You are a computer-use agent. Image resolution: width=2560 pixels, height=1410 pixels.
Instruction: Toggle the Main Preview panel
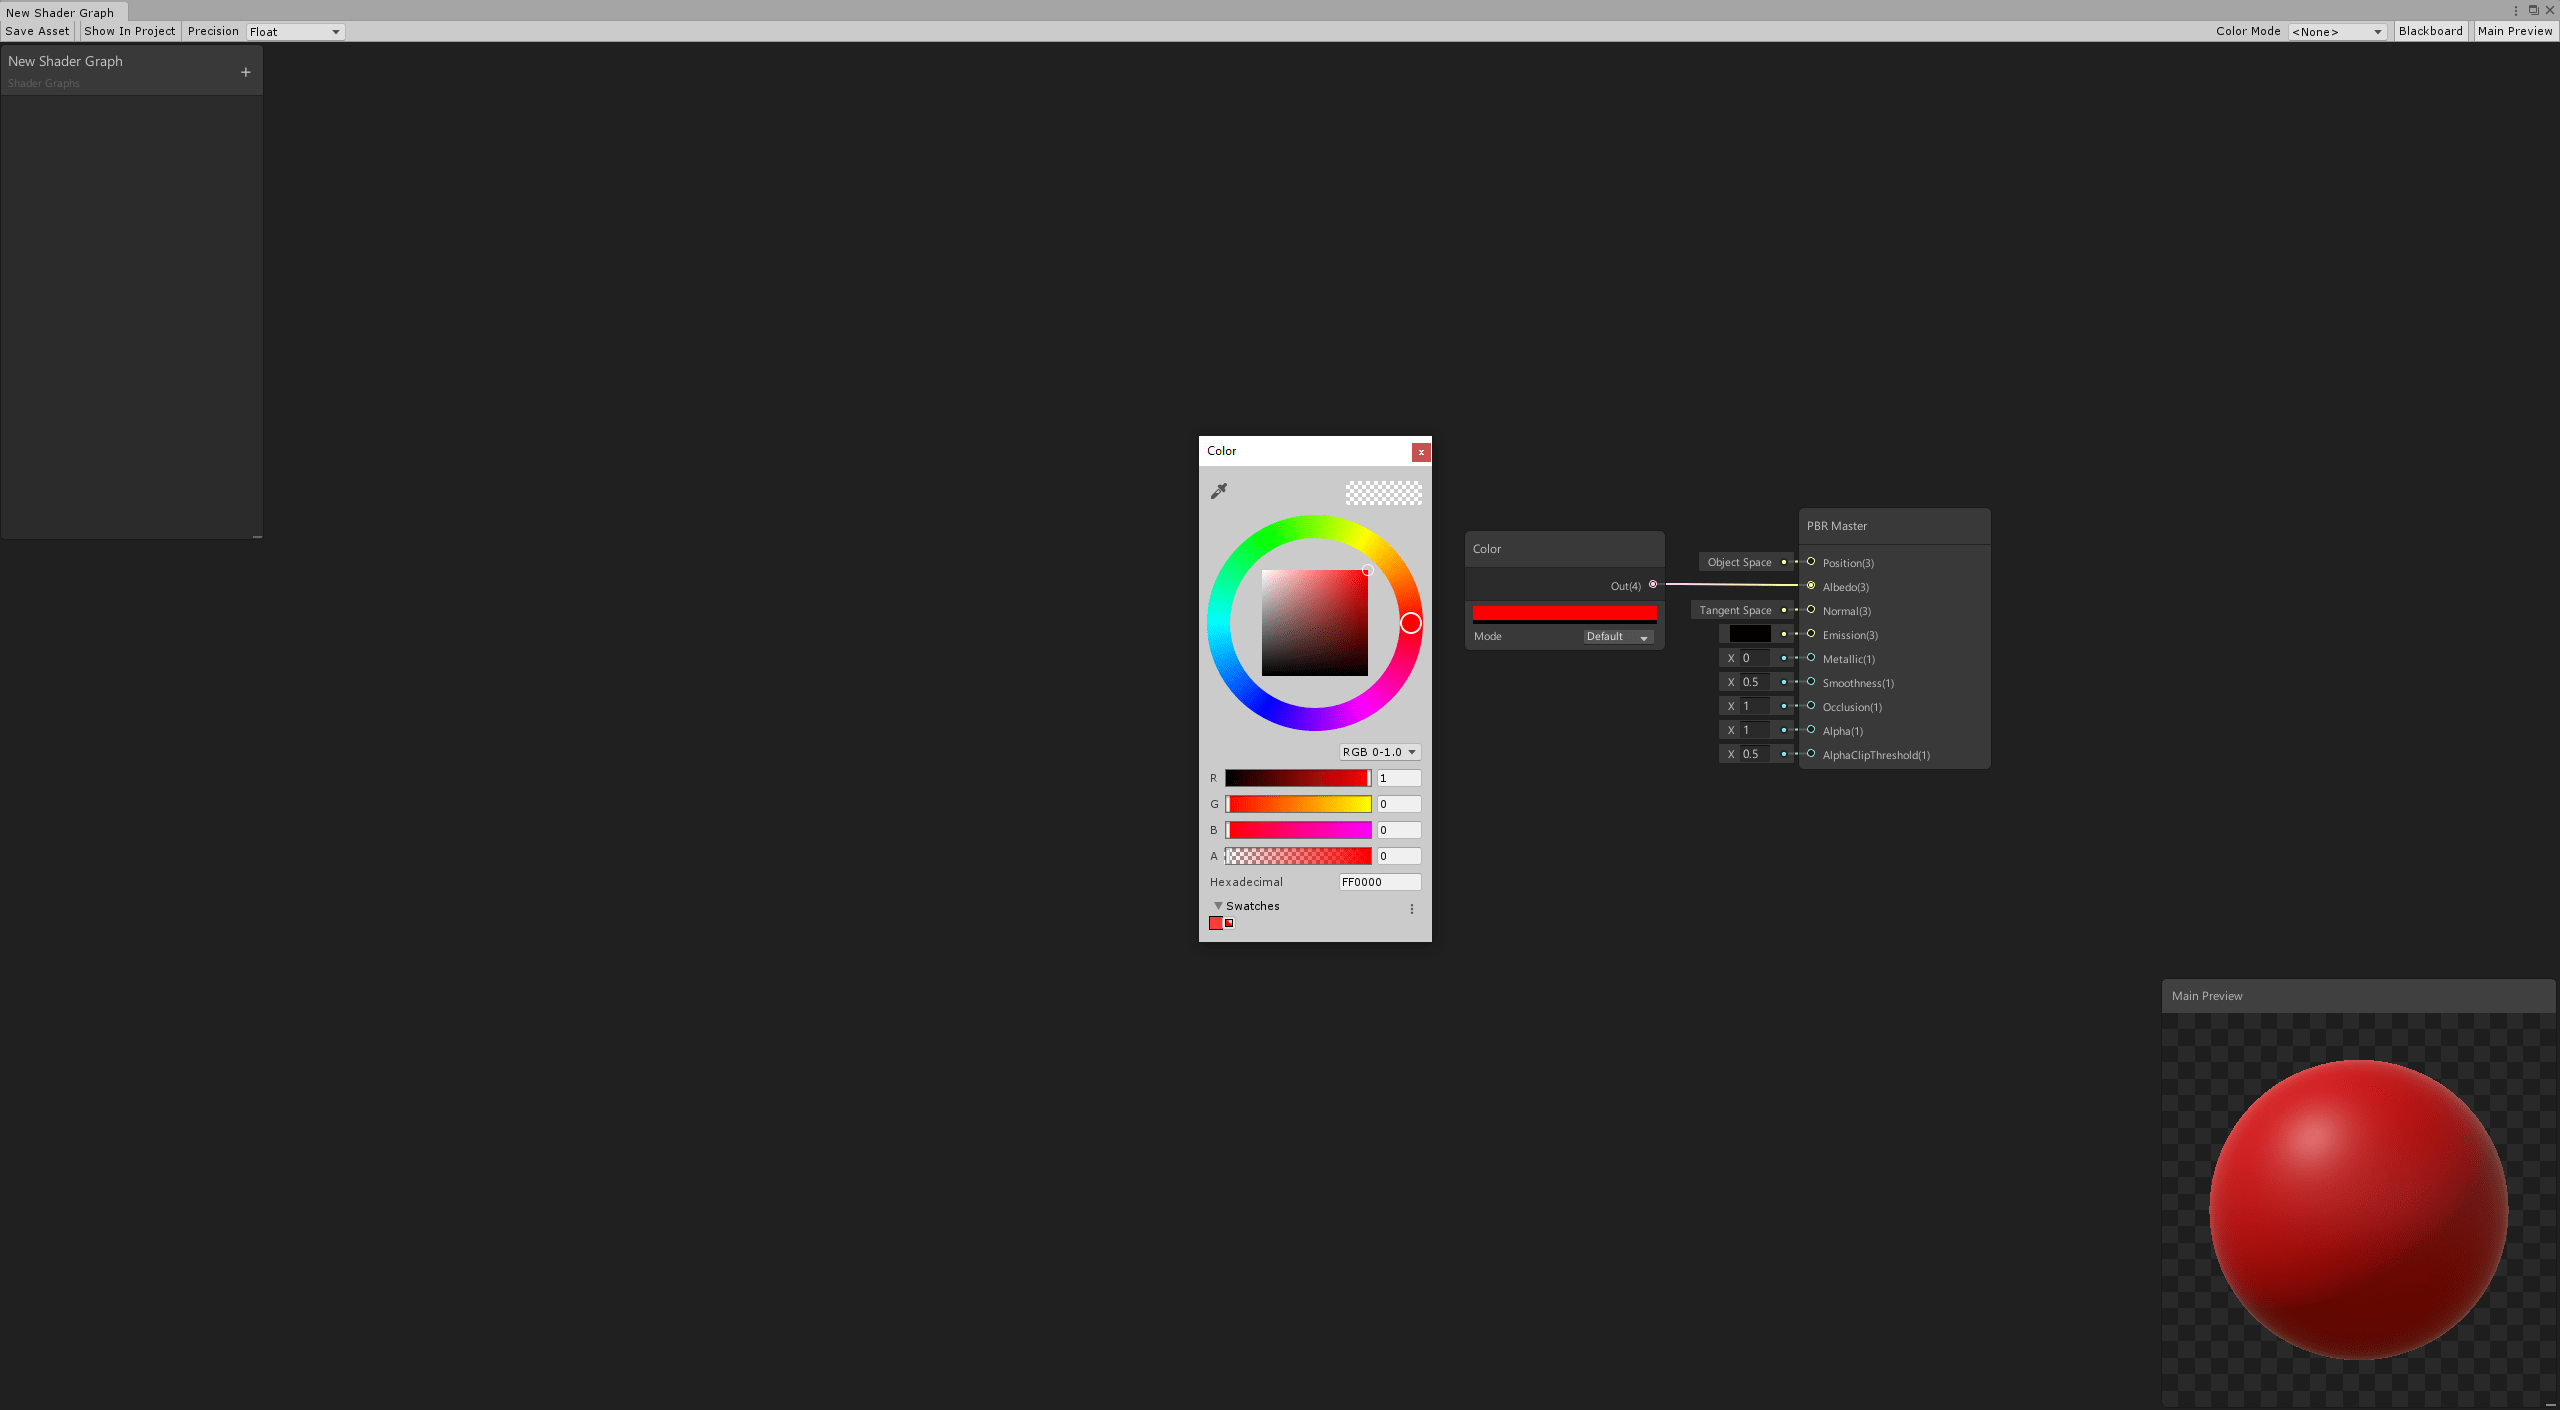point(2514,31)
